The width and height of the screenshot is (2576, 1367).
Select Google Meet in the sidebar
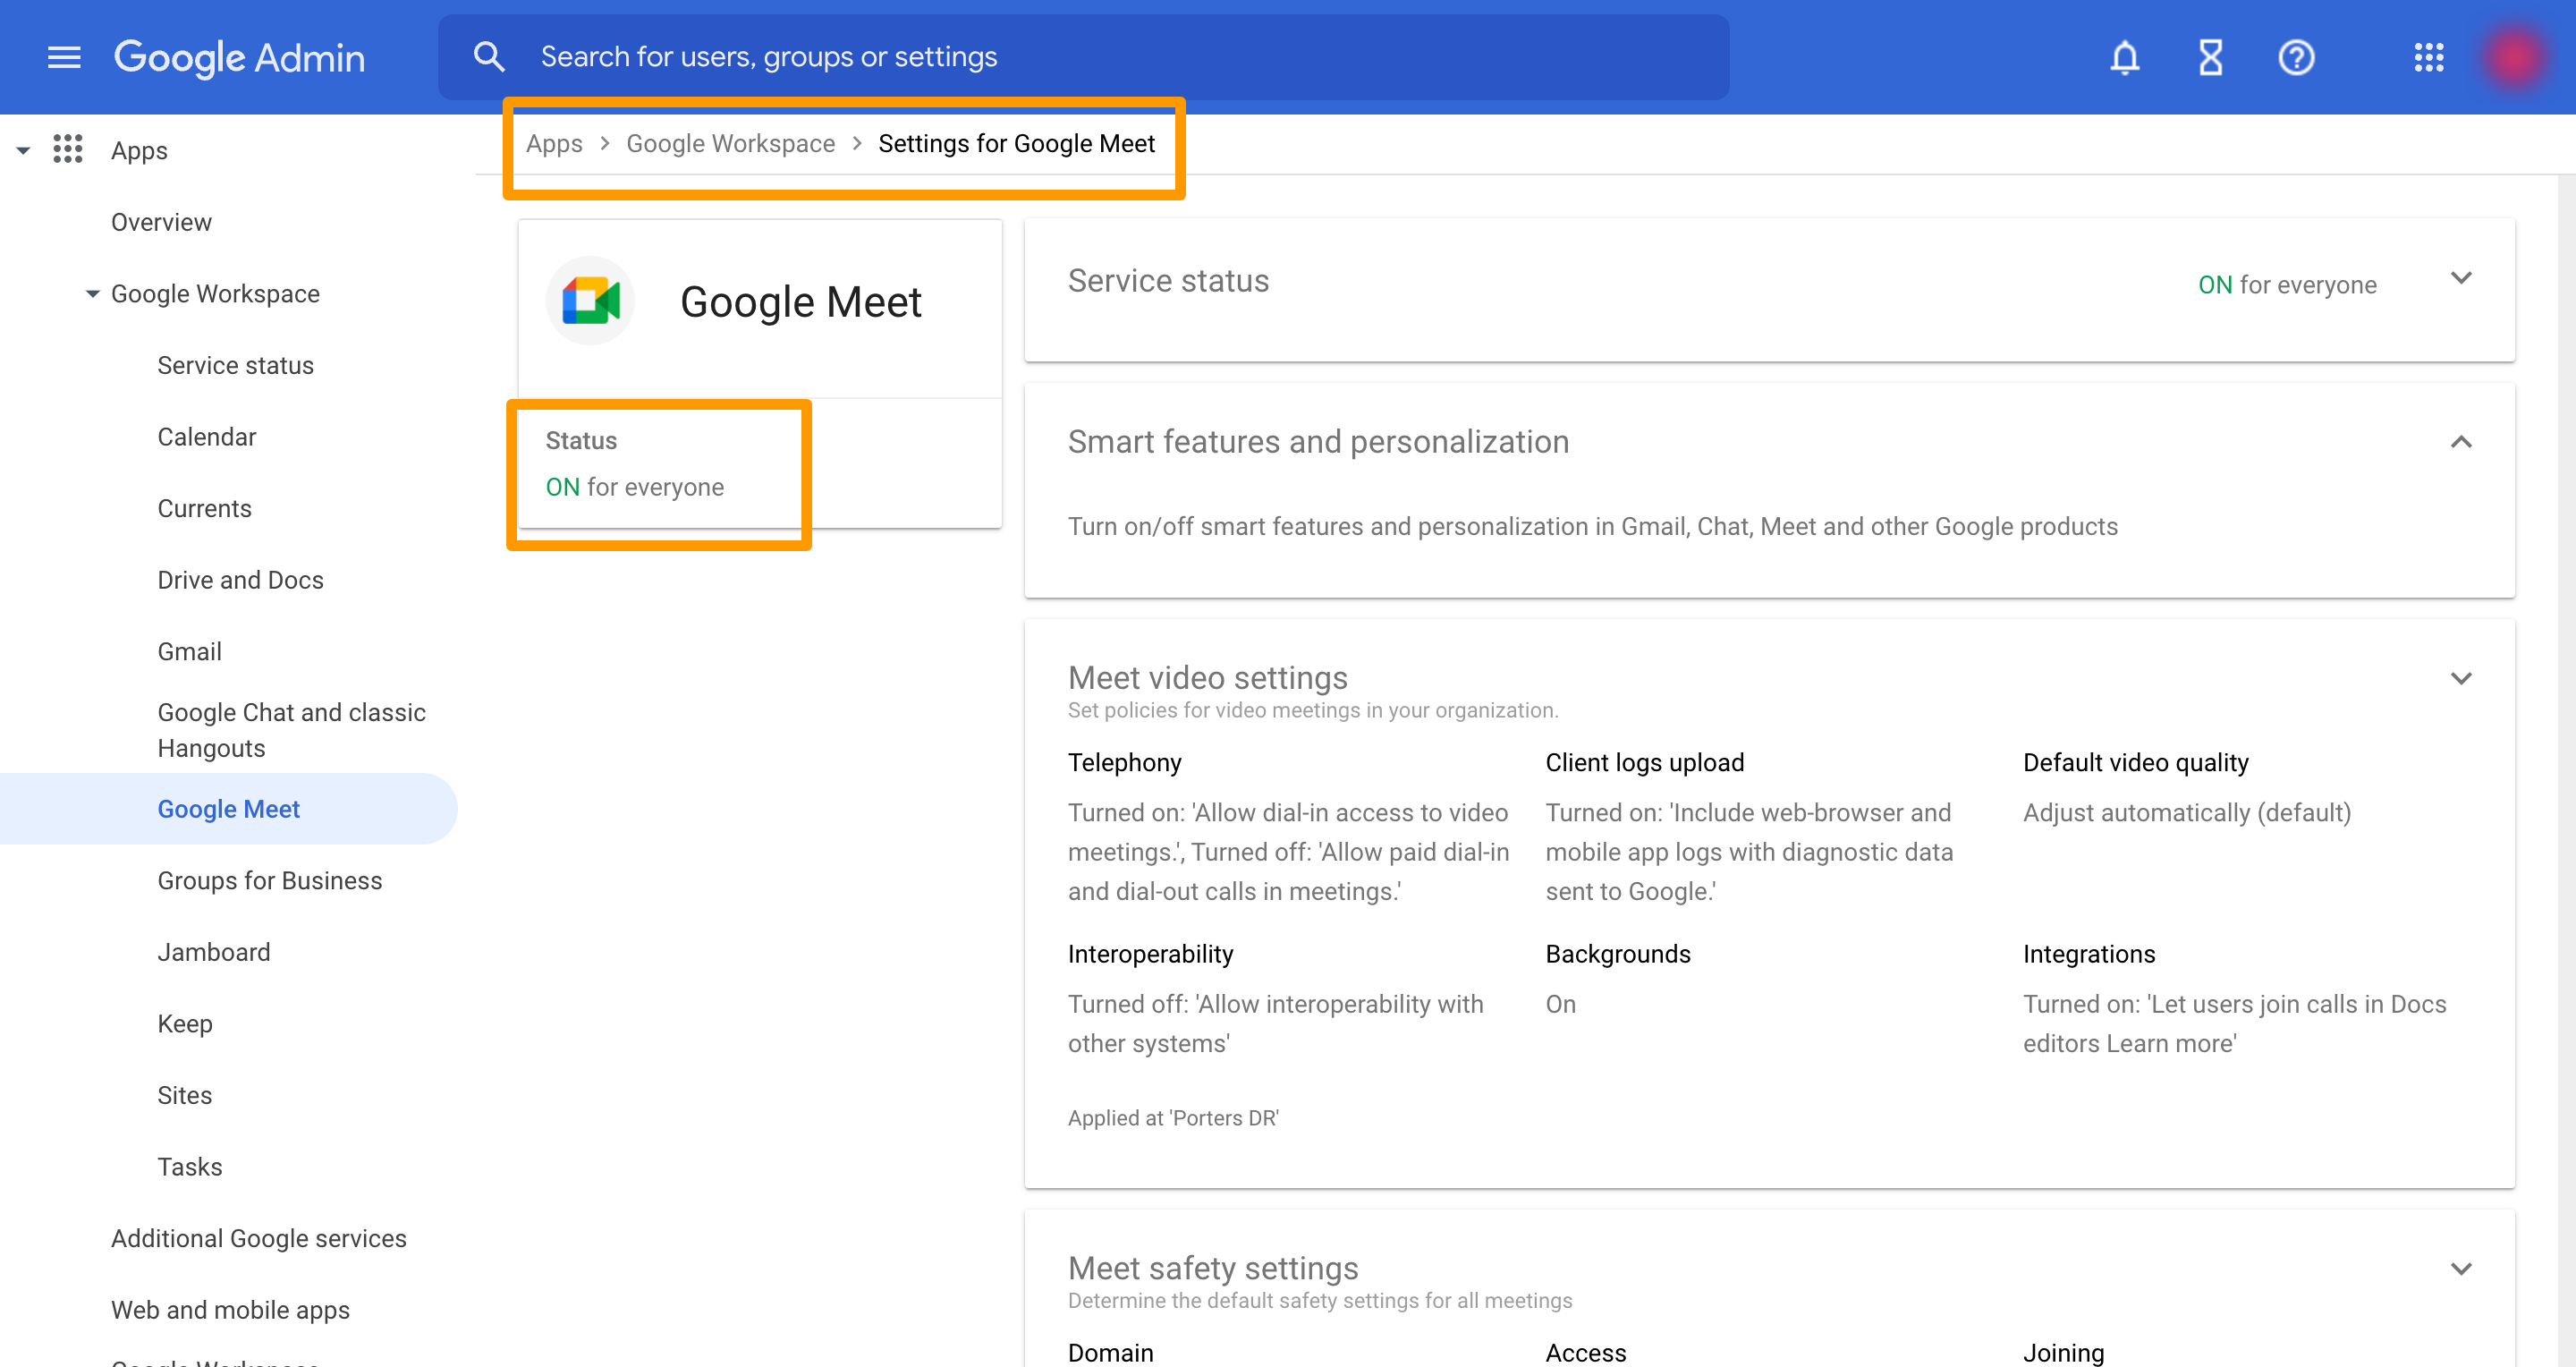coord(228,809)
